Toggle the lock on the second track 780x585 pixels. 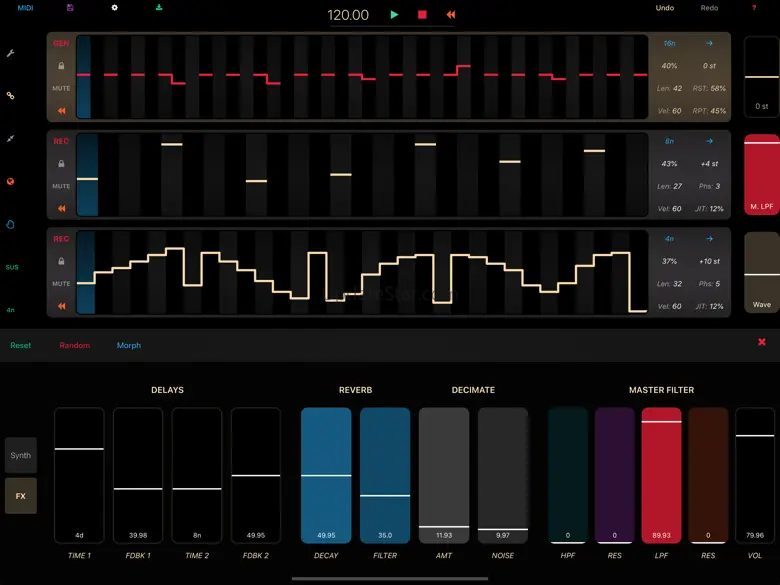click(61, 163)
